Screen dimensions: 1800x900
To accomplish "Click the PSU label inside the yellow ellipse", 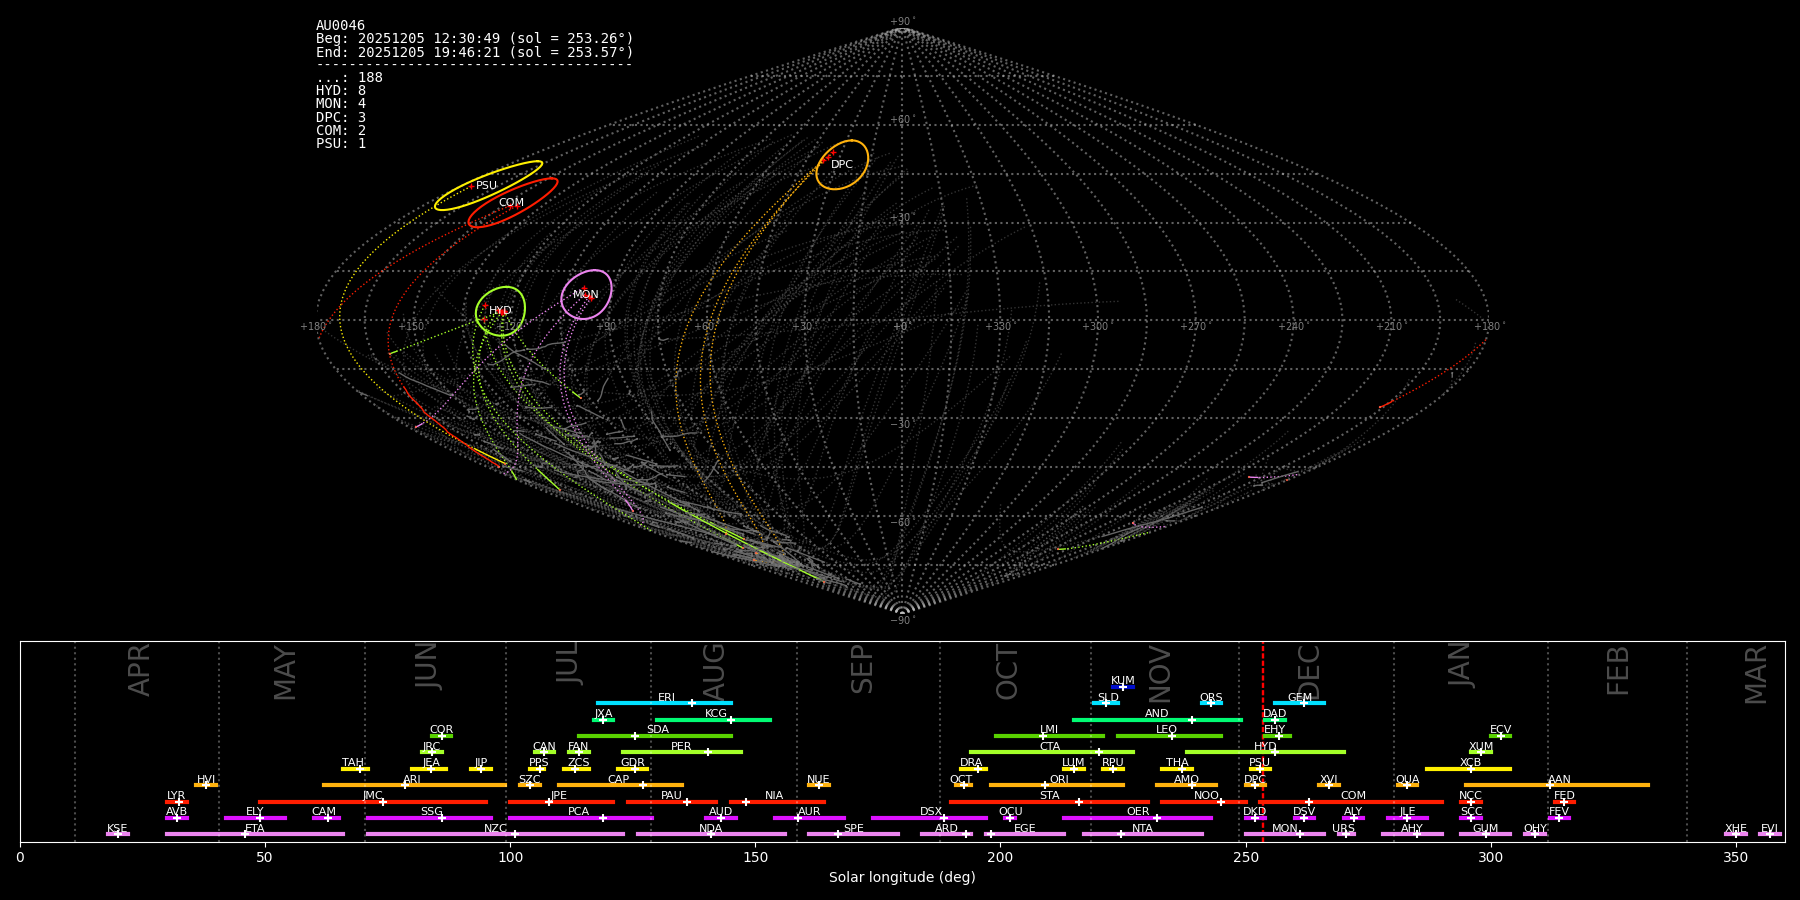I will pos(486,186).
